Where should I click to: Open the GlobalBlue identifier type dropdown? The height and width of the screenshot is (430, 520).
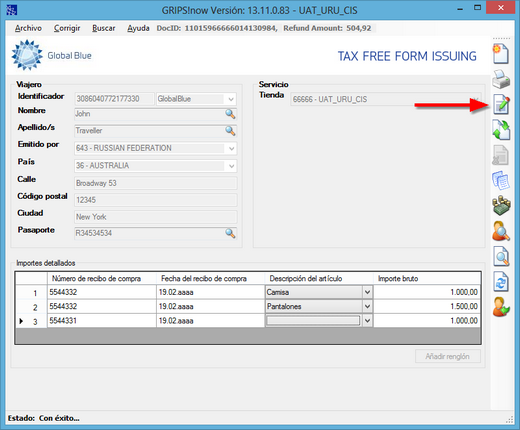tap(231, 99)
